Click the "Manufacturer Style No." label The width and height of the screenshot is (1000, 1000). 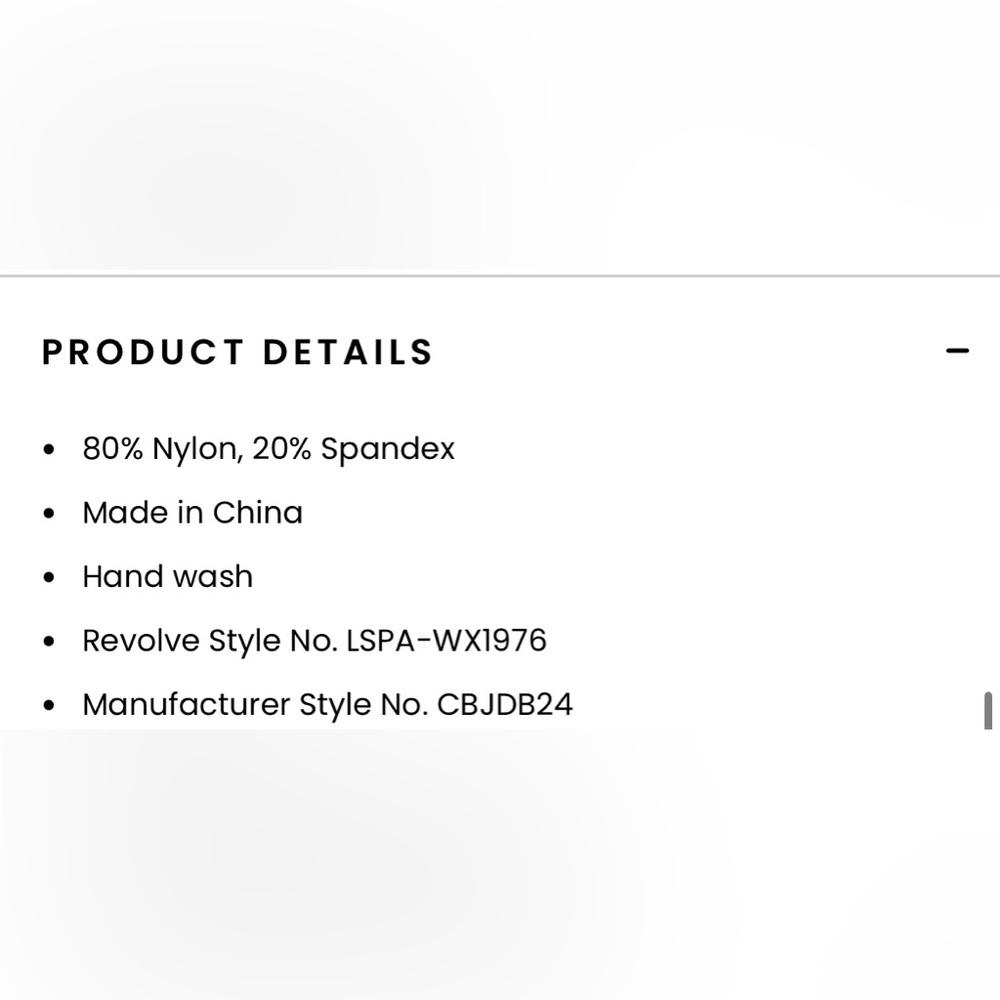click(x=256, y=705)
